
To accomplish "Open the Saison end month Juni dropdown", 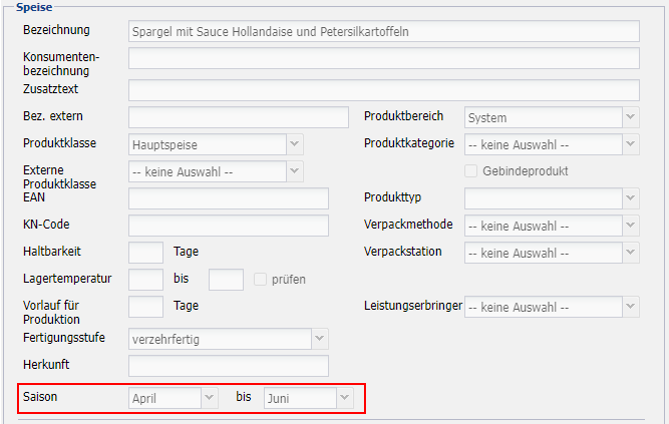I will [x=308, y=398].
